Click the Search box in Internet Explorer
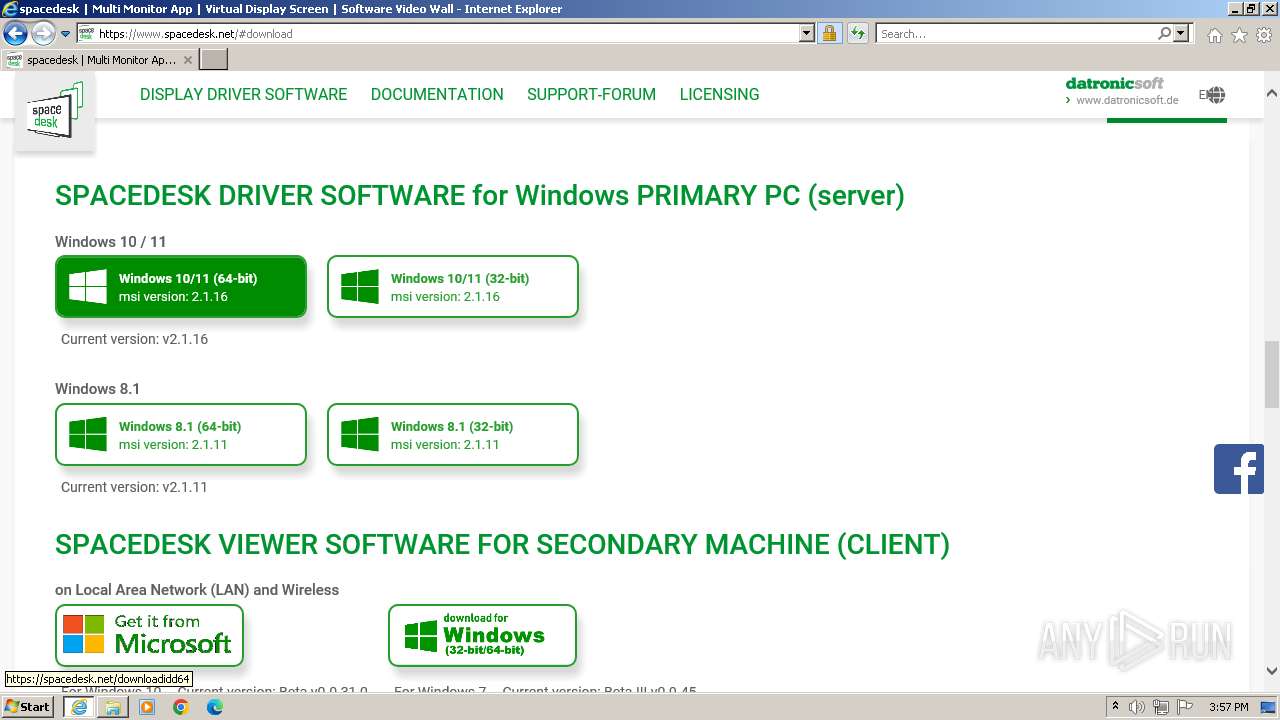This screenshot has width=1280, height=720. pyautogui.click(x=1016, y=33)
